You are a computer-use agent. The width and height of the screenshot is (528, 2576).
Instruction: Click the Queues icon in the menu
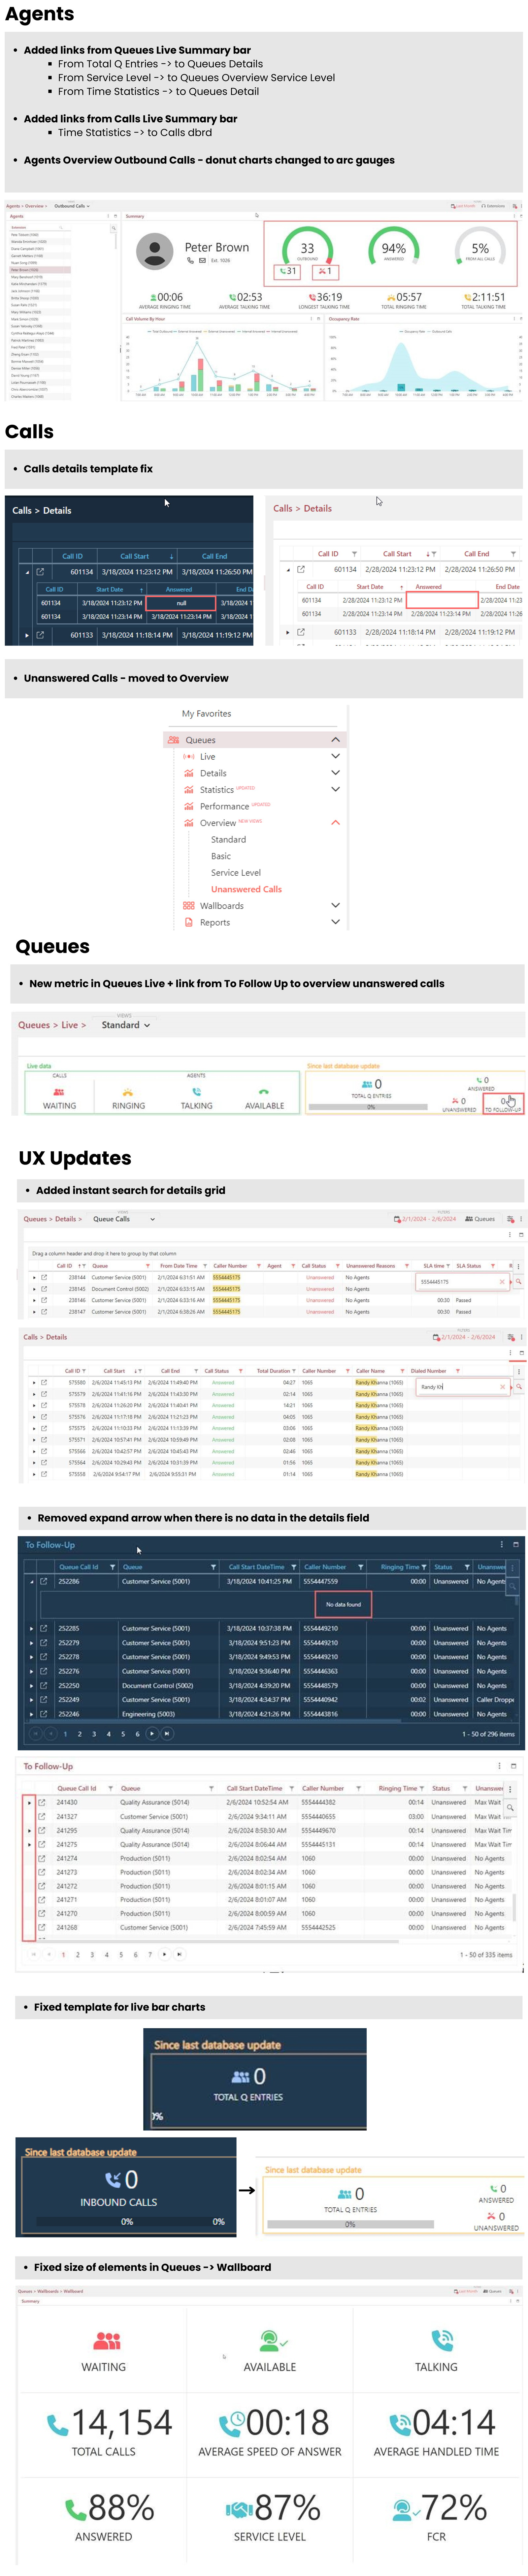click(x=174, y=740)
